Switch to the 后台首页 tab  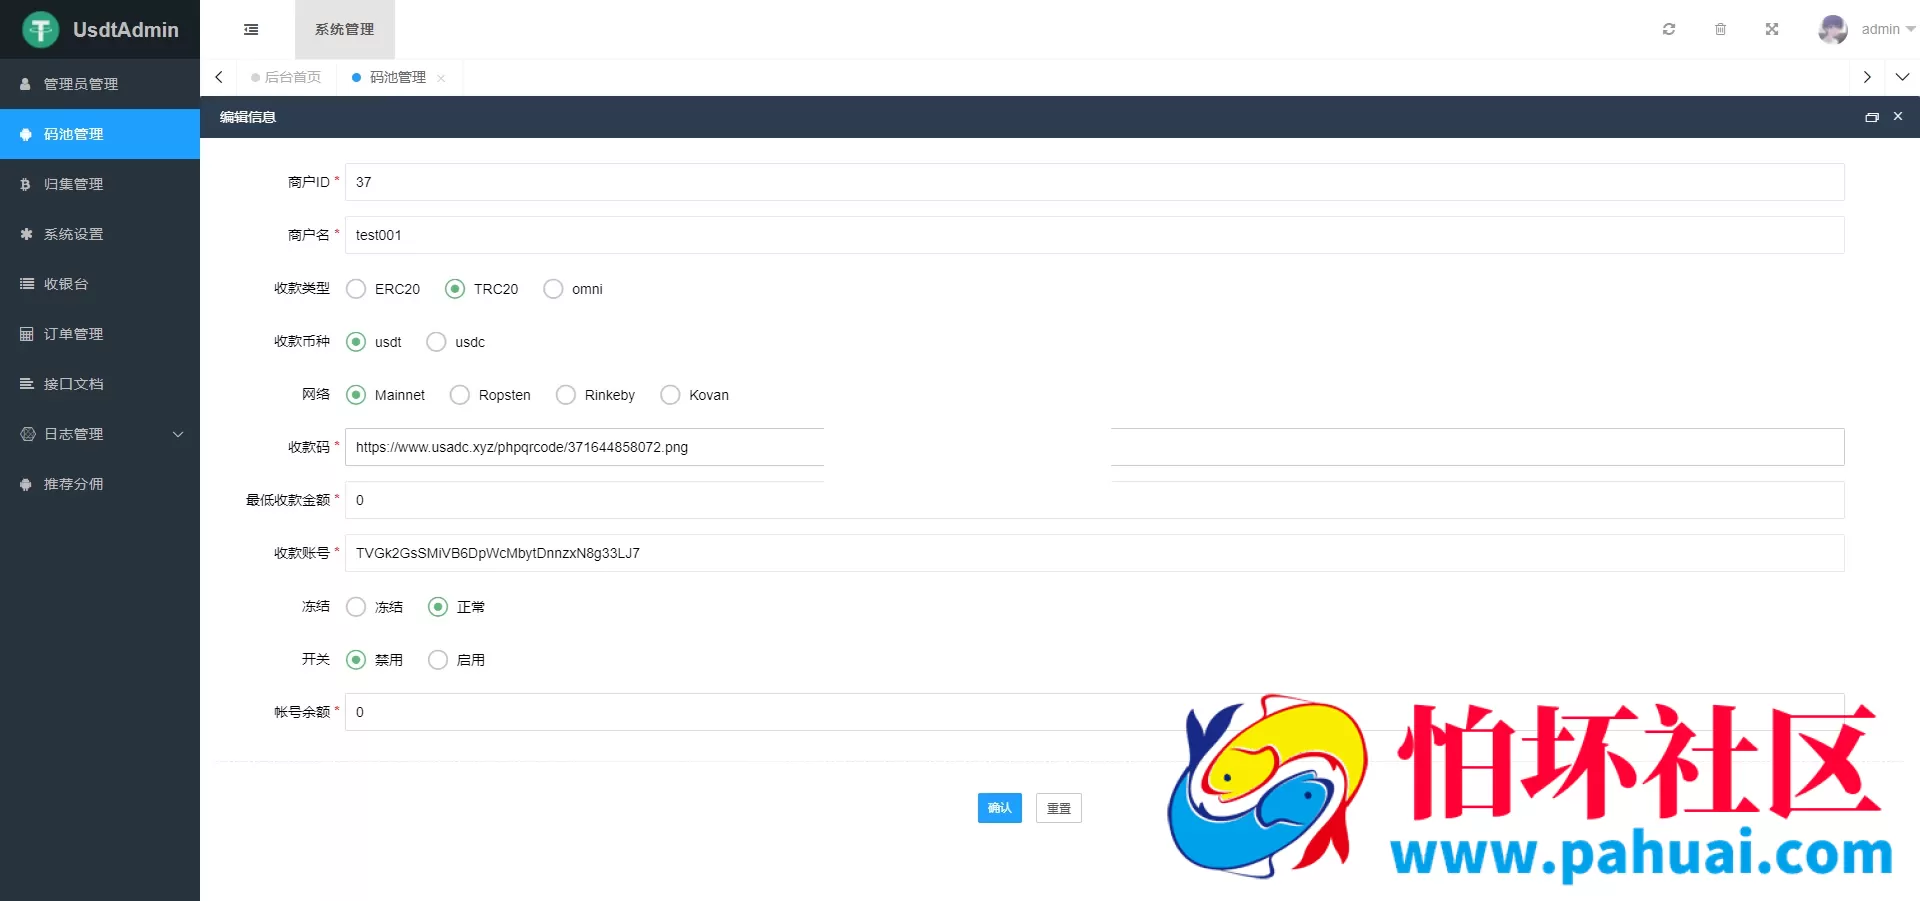coord(292,77)
